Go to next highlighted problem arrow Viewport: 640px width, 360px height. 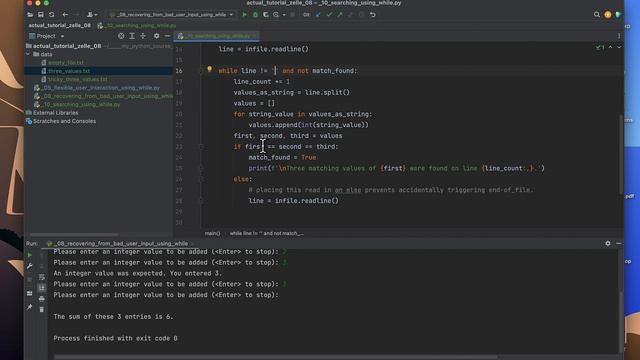619,47
